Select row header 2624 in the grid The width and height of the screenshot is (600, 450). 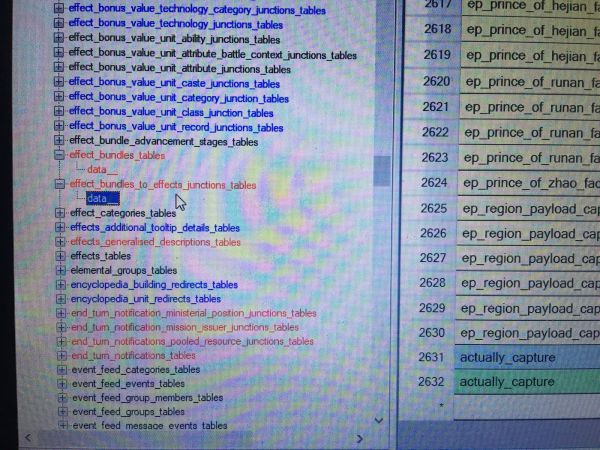click(434, 182)
